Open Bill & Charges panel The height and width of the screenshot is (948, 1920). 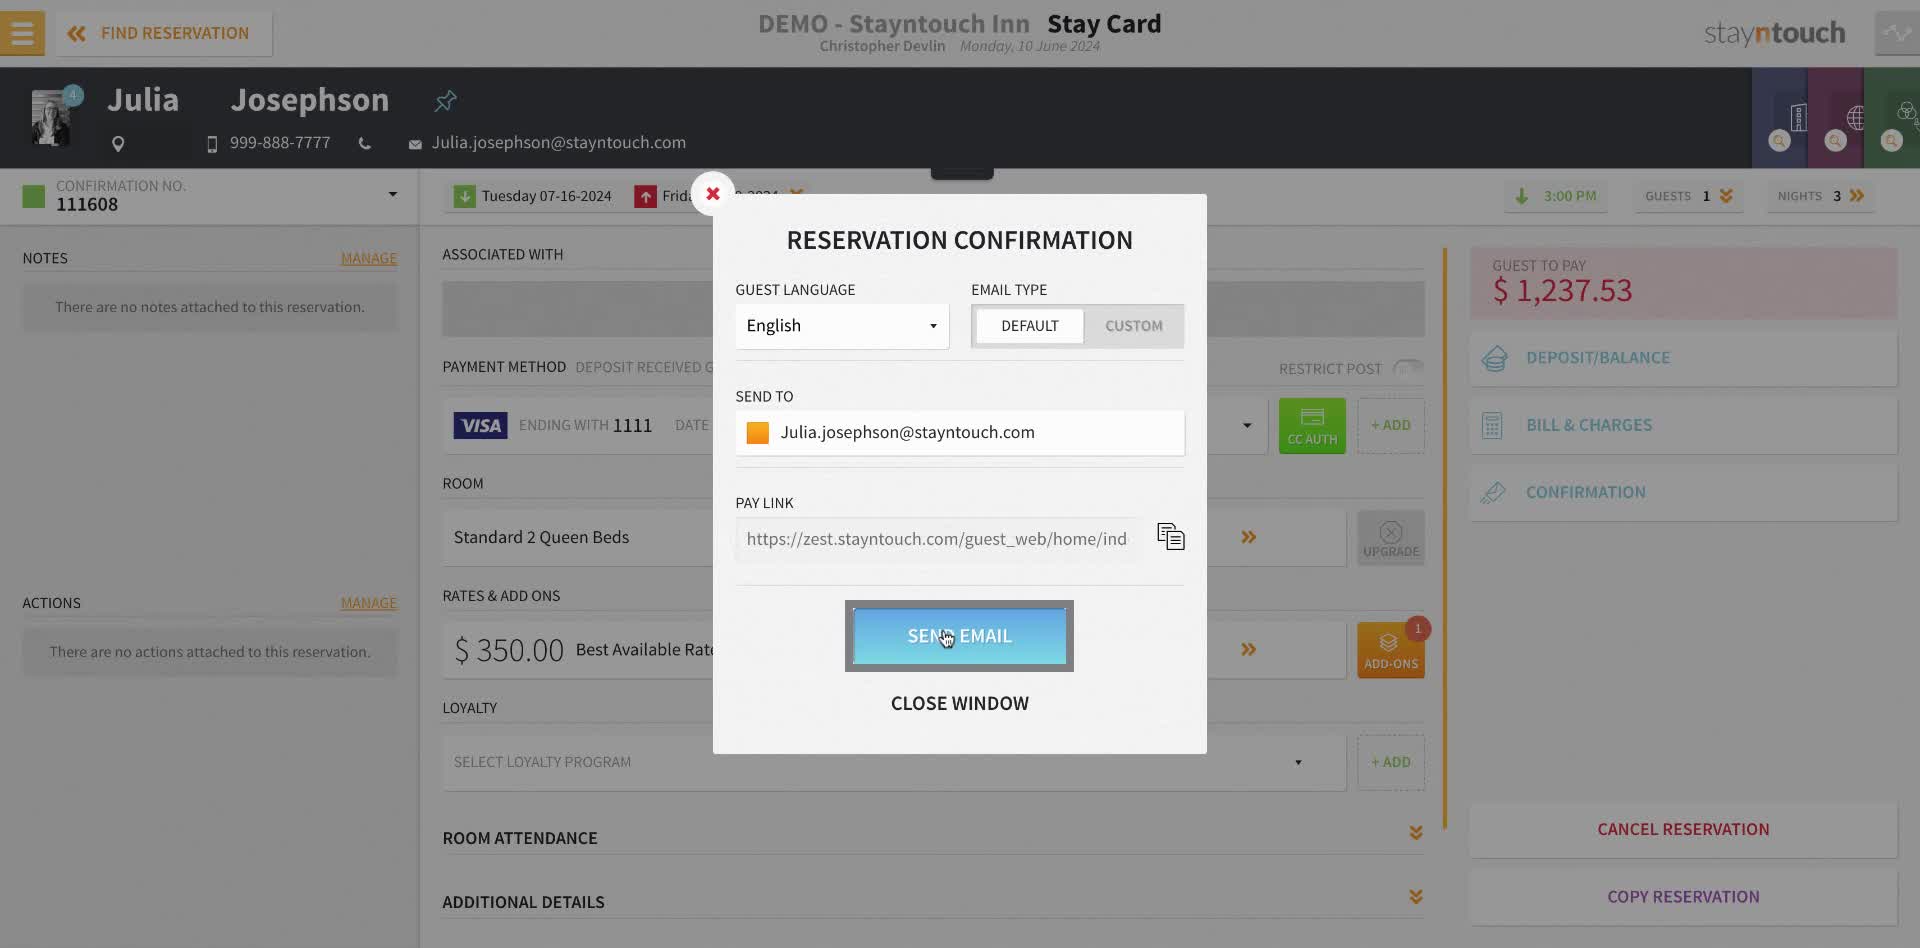point(1683,425)
